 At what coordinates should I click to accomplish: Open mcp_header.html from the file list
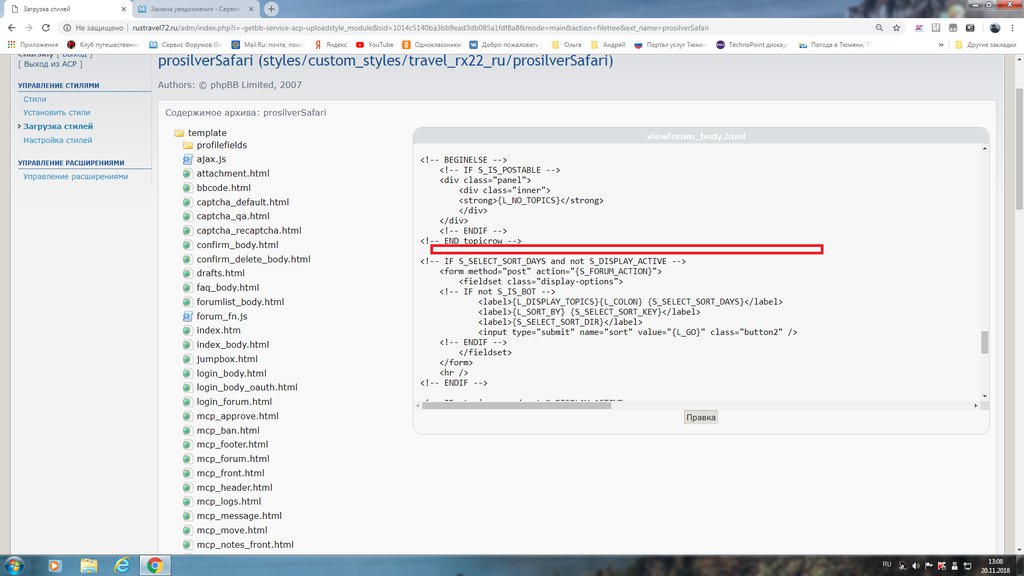[232, 487]
